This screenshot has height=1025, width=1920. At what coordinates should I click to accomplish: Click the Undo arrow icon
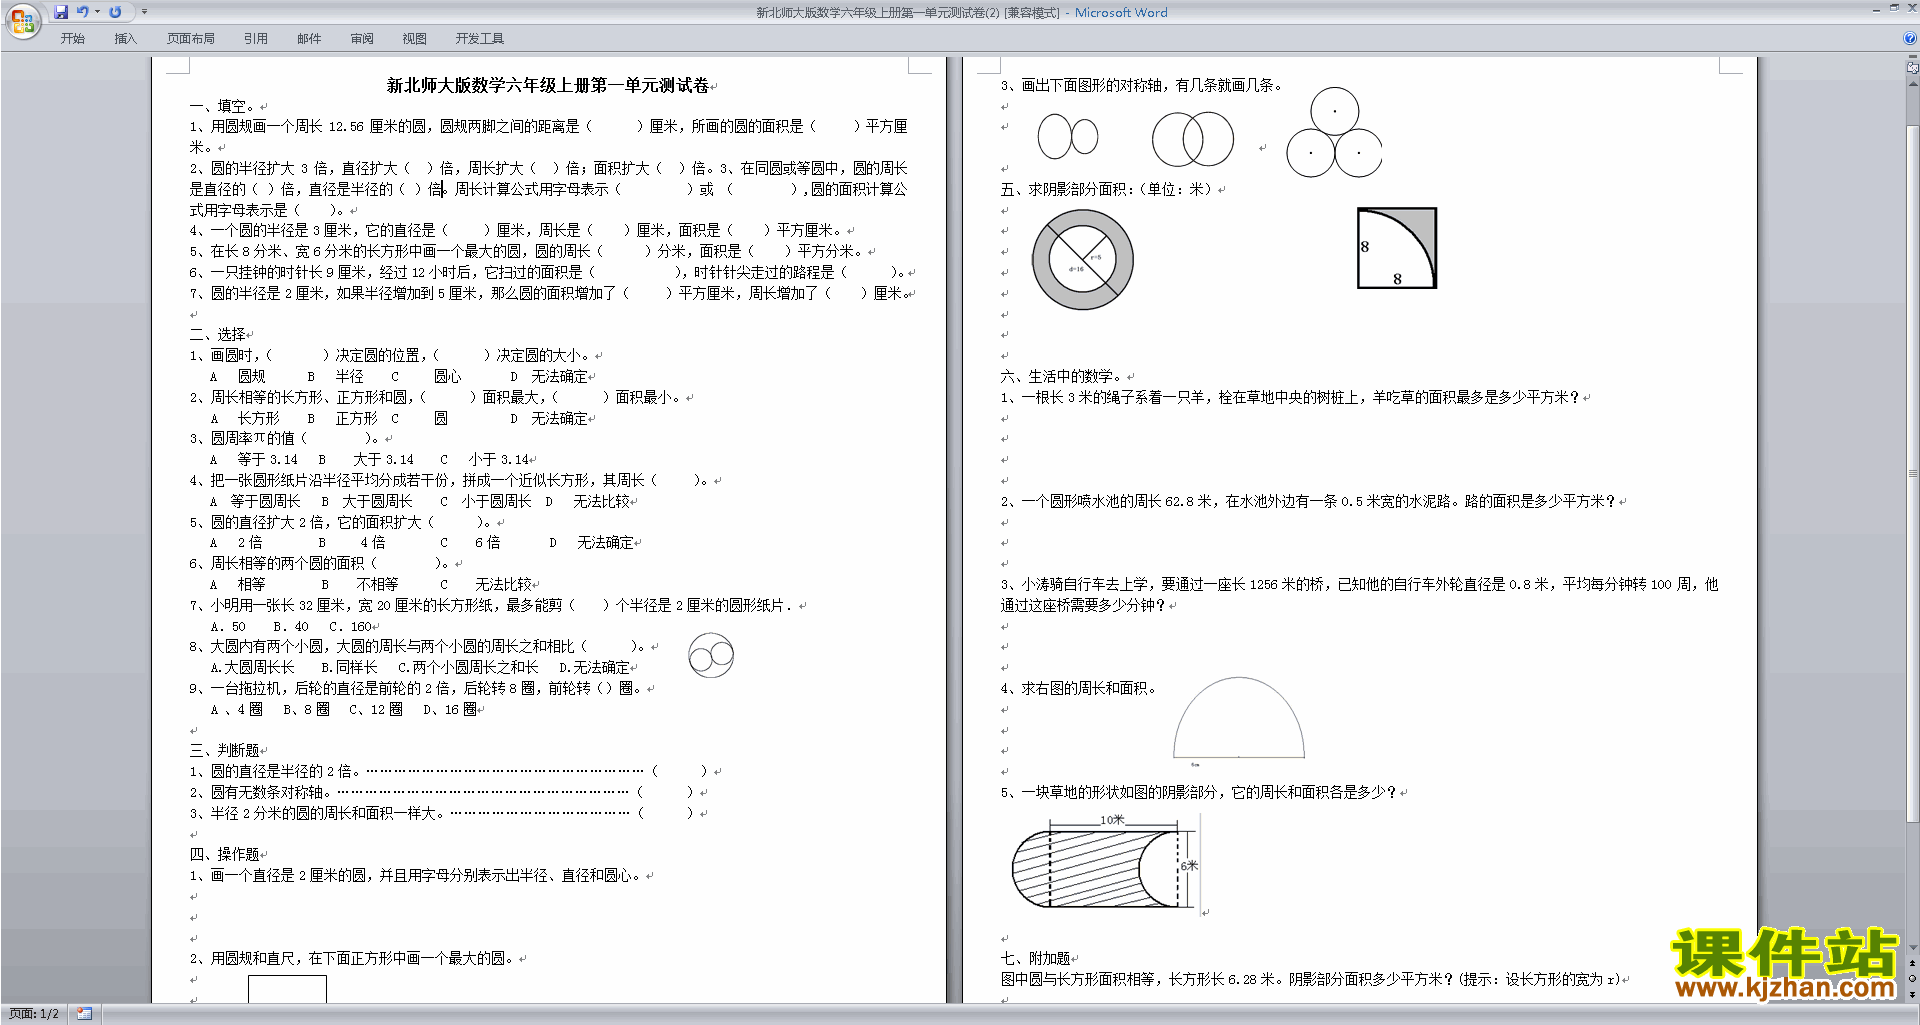click(83, 12)
